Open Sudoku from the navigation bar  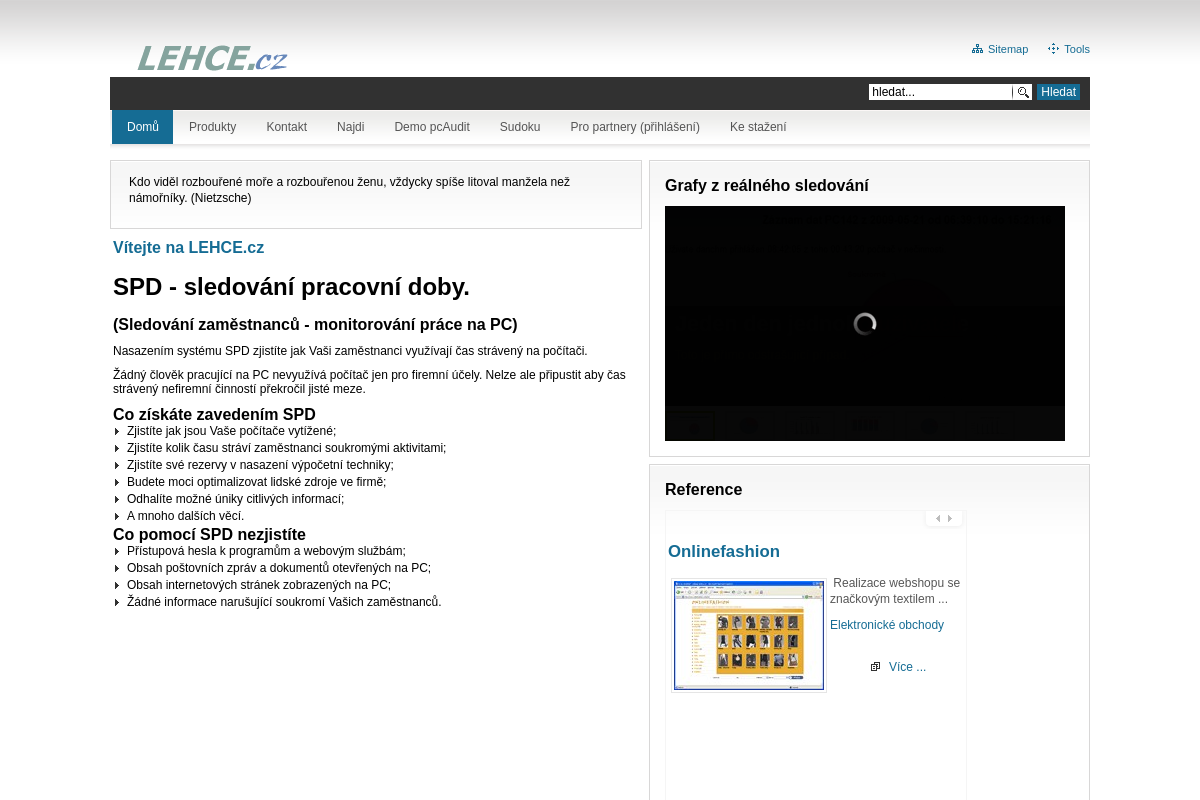coord(520,127)
